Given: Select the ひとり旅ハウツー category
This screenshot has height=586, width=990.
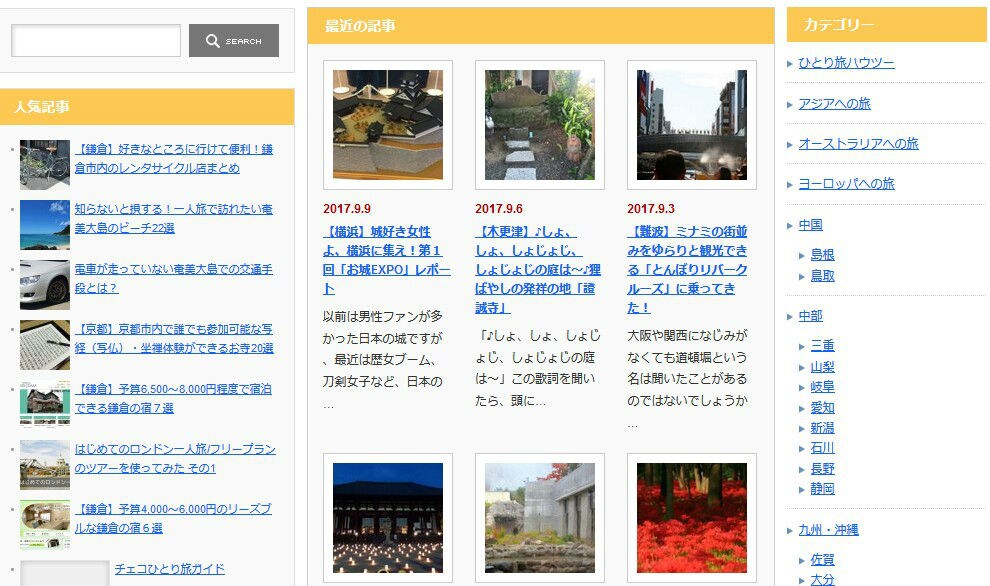Looking at the screenshot, I should click(846, 63).
